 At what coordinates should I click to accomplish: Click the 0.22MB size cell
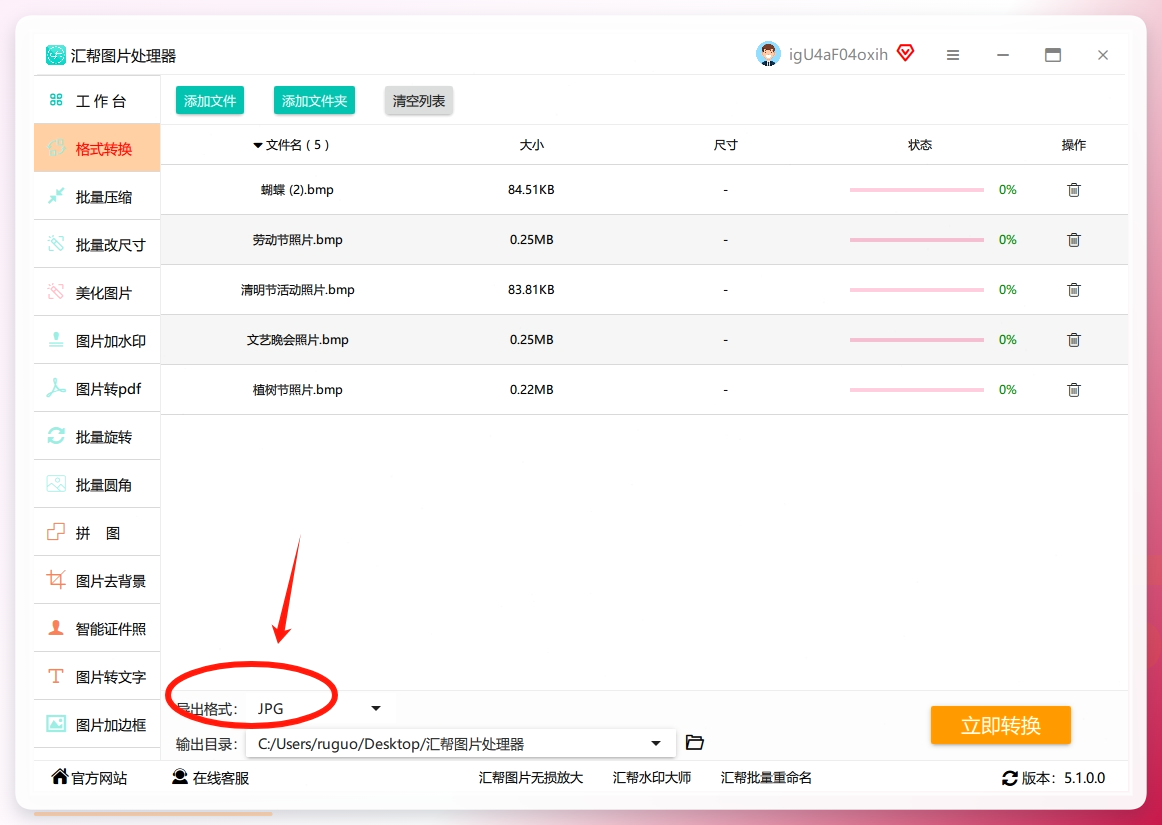tap(531, 390)
